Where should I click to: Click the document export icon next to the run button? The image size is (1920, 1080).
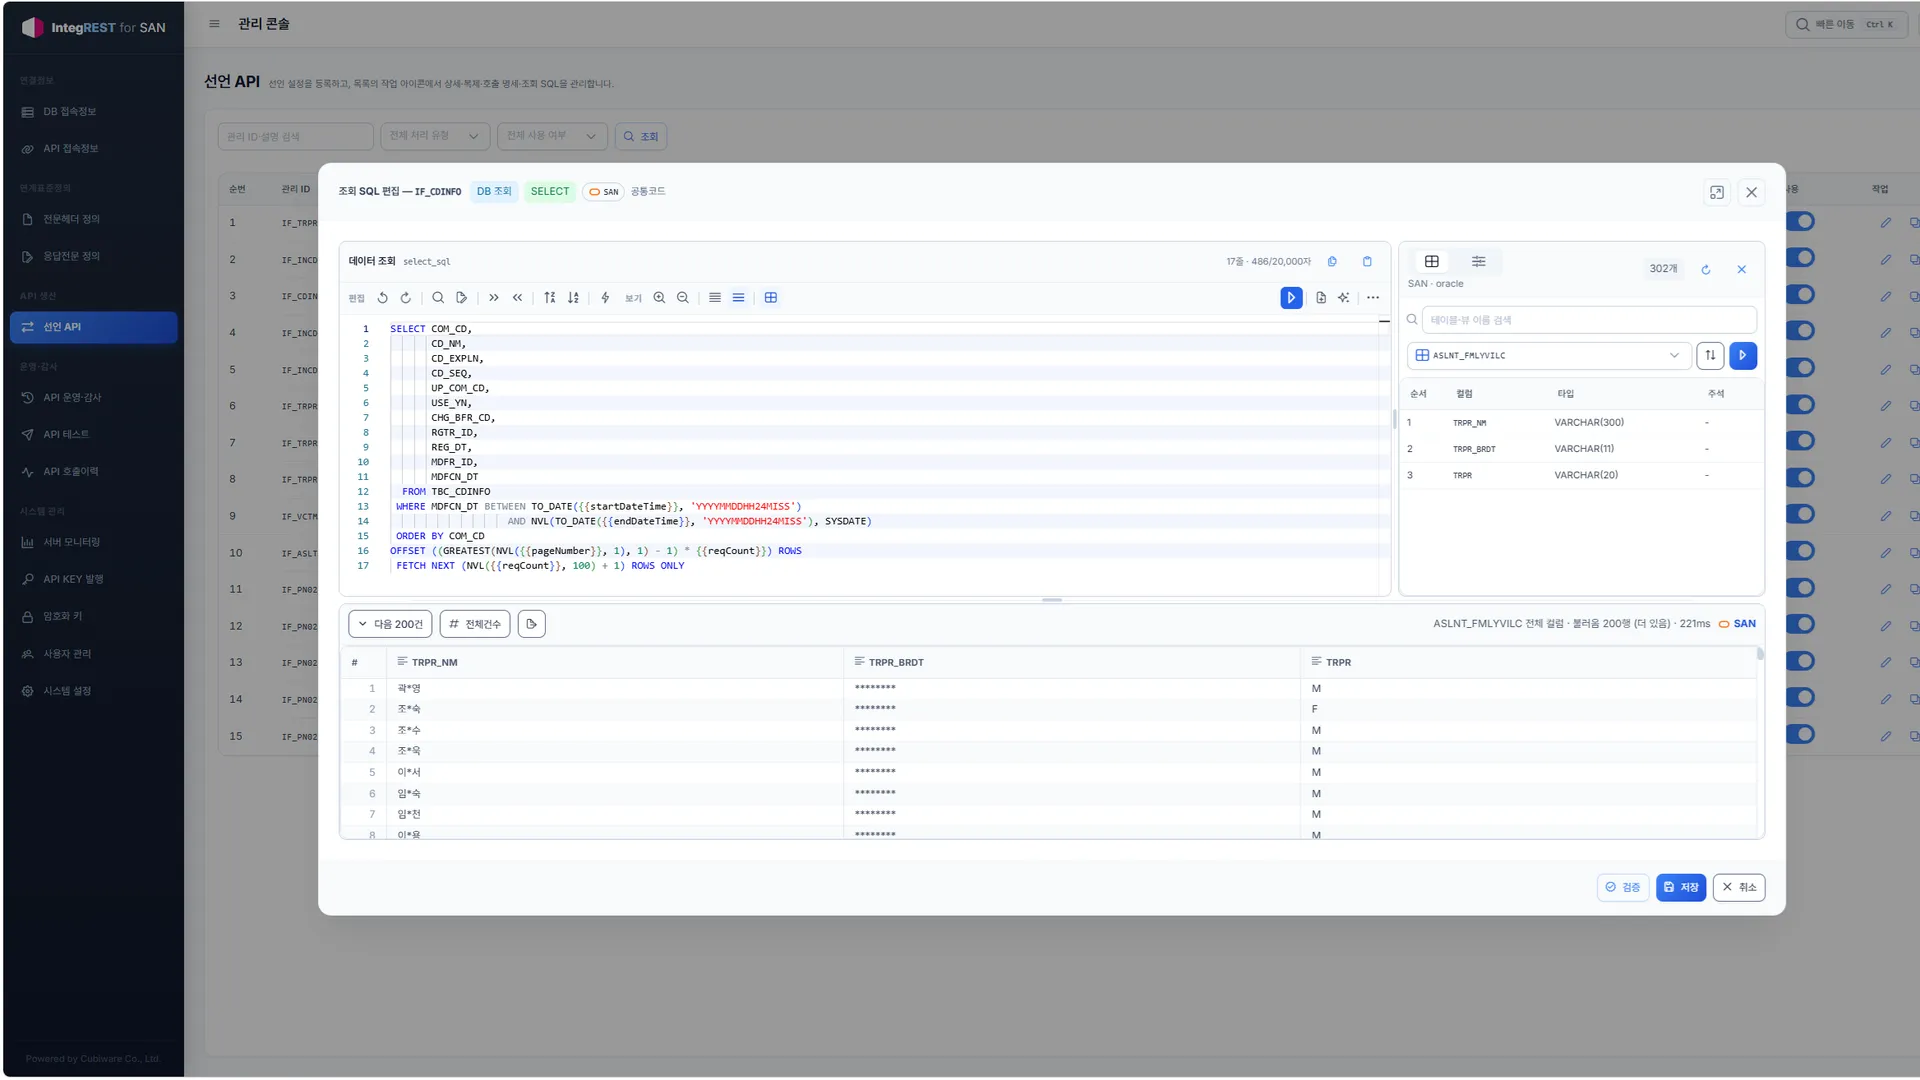[x=1321, y=298]
